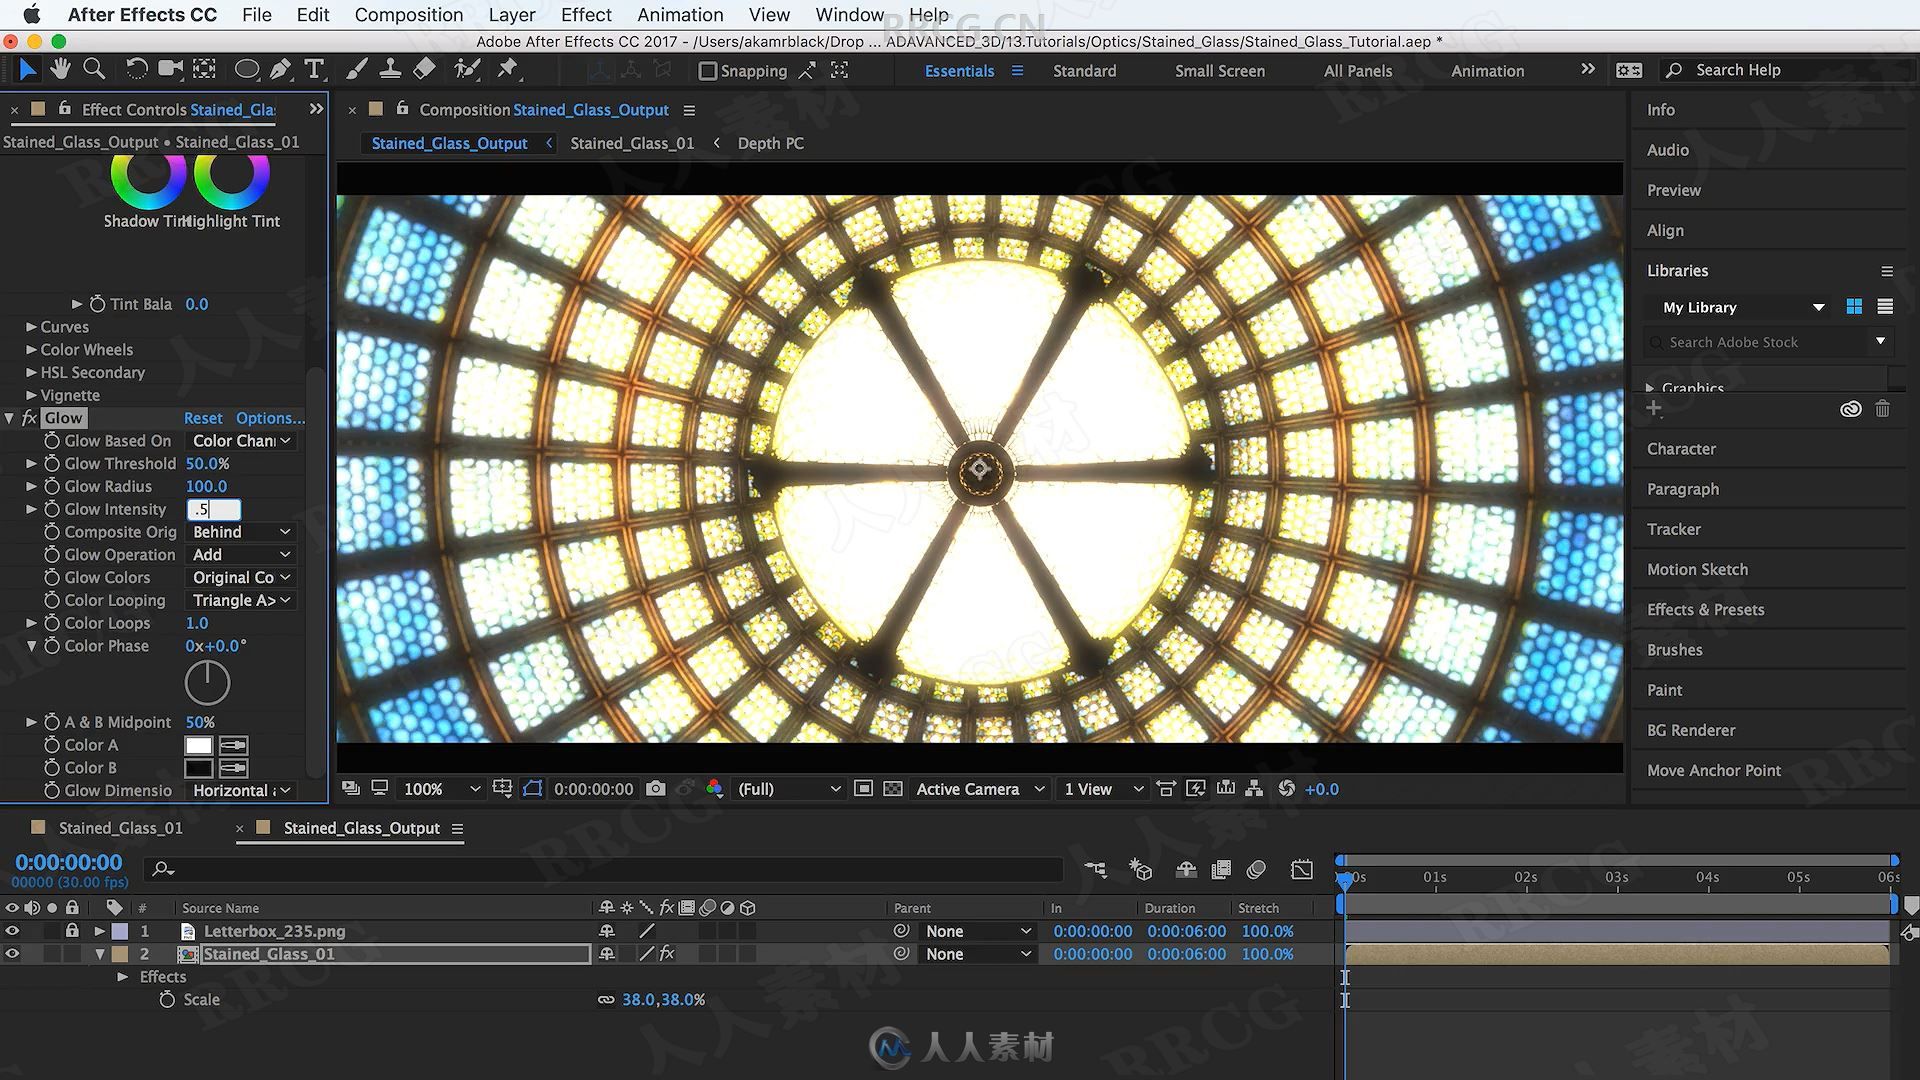Viewport: 1920px width, 1080px height.
Task: Select the Shape tool in toolbar
Action: click(243, 69)
